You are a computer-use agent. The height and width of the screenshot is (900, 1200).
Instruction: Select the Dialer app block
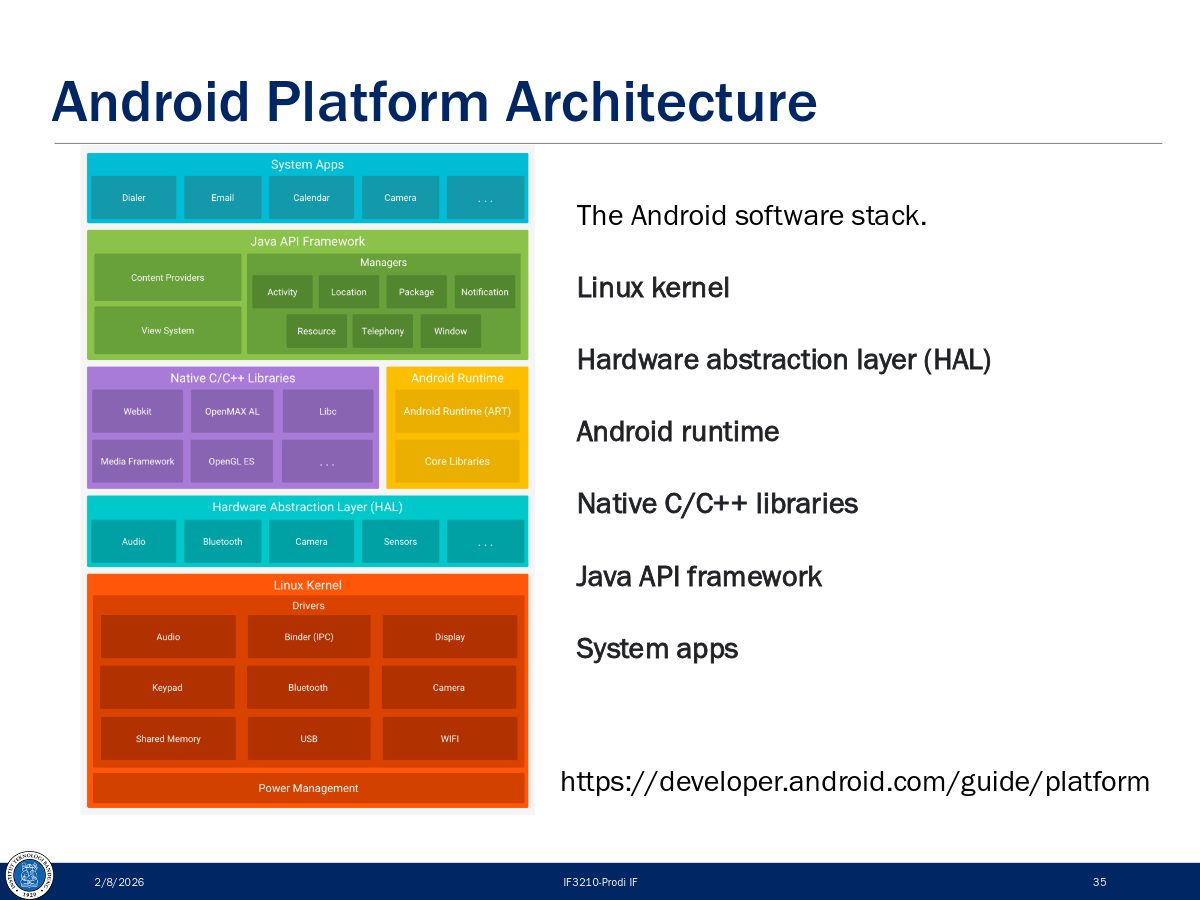point(133,197)
